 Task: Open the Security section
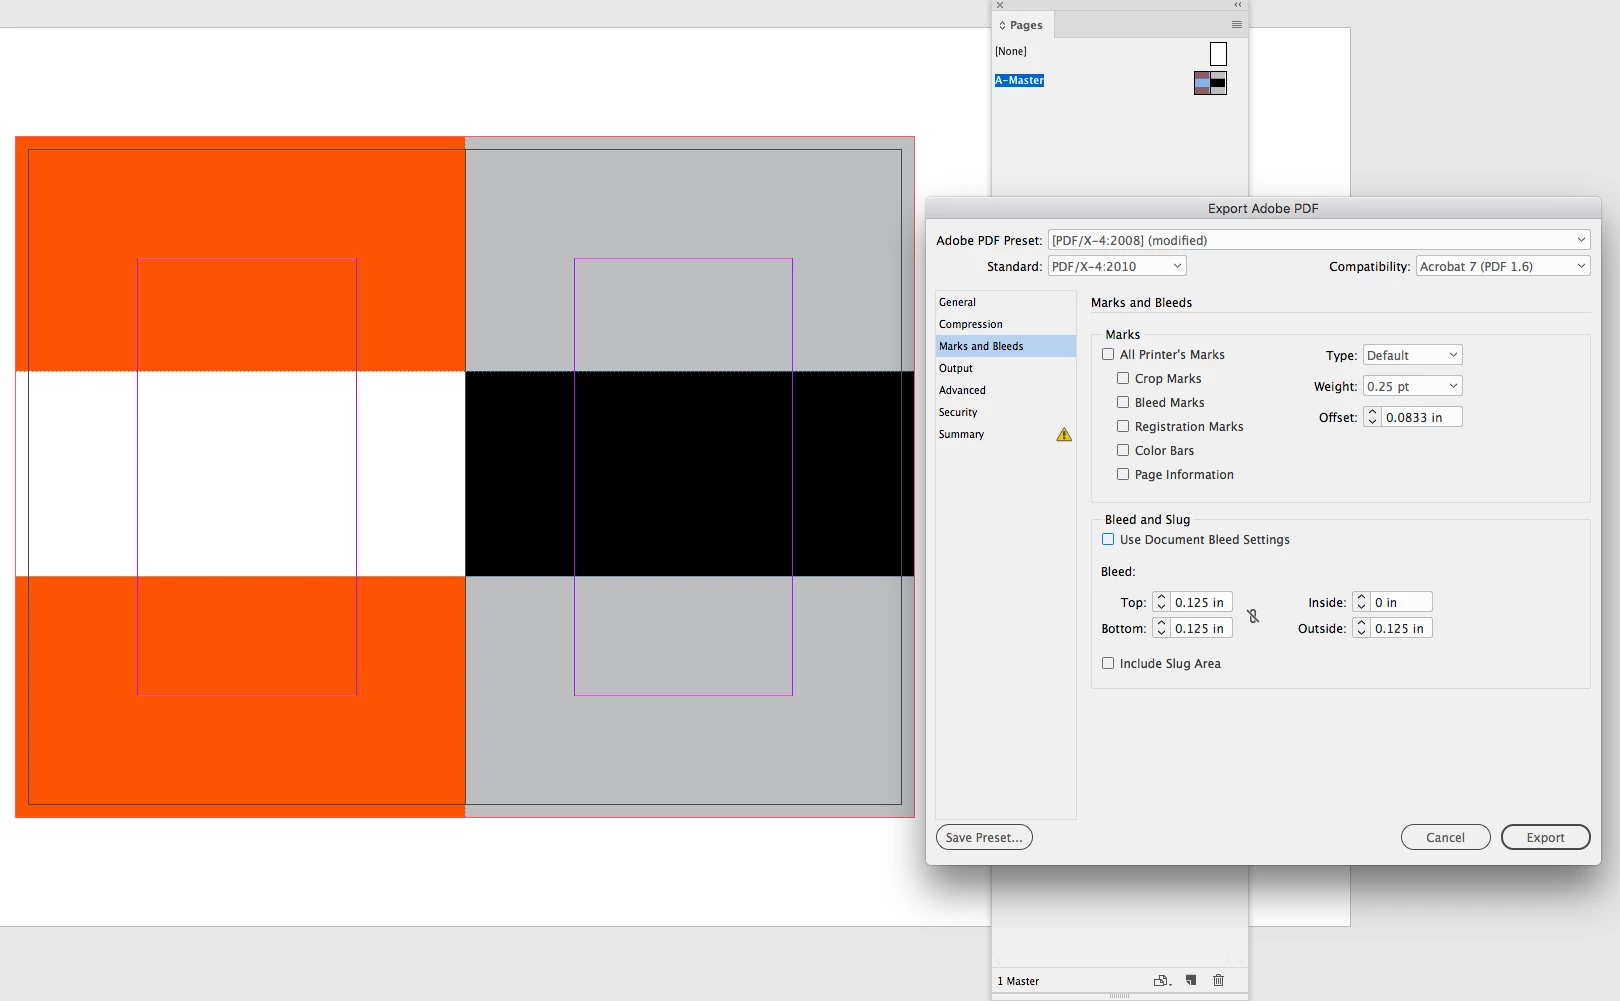pos(1006,412)
